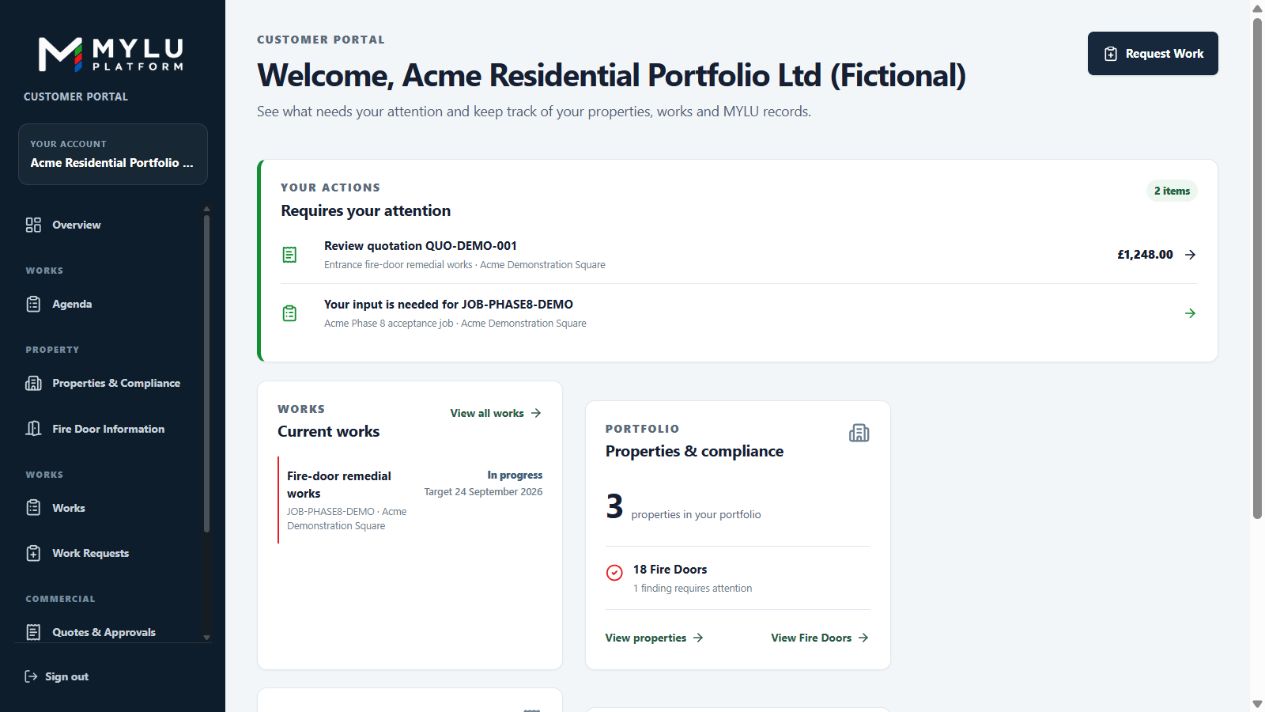Screen dimensions: 1265x712
Task: Open Quotes & Approvals in sidebar
Action: click(x=113, y=632)
